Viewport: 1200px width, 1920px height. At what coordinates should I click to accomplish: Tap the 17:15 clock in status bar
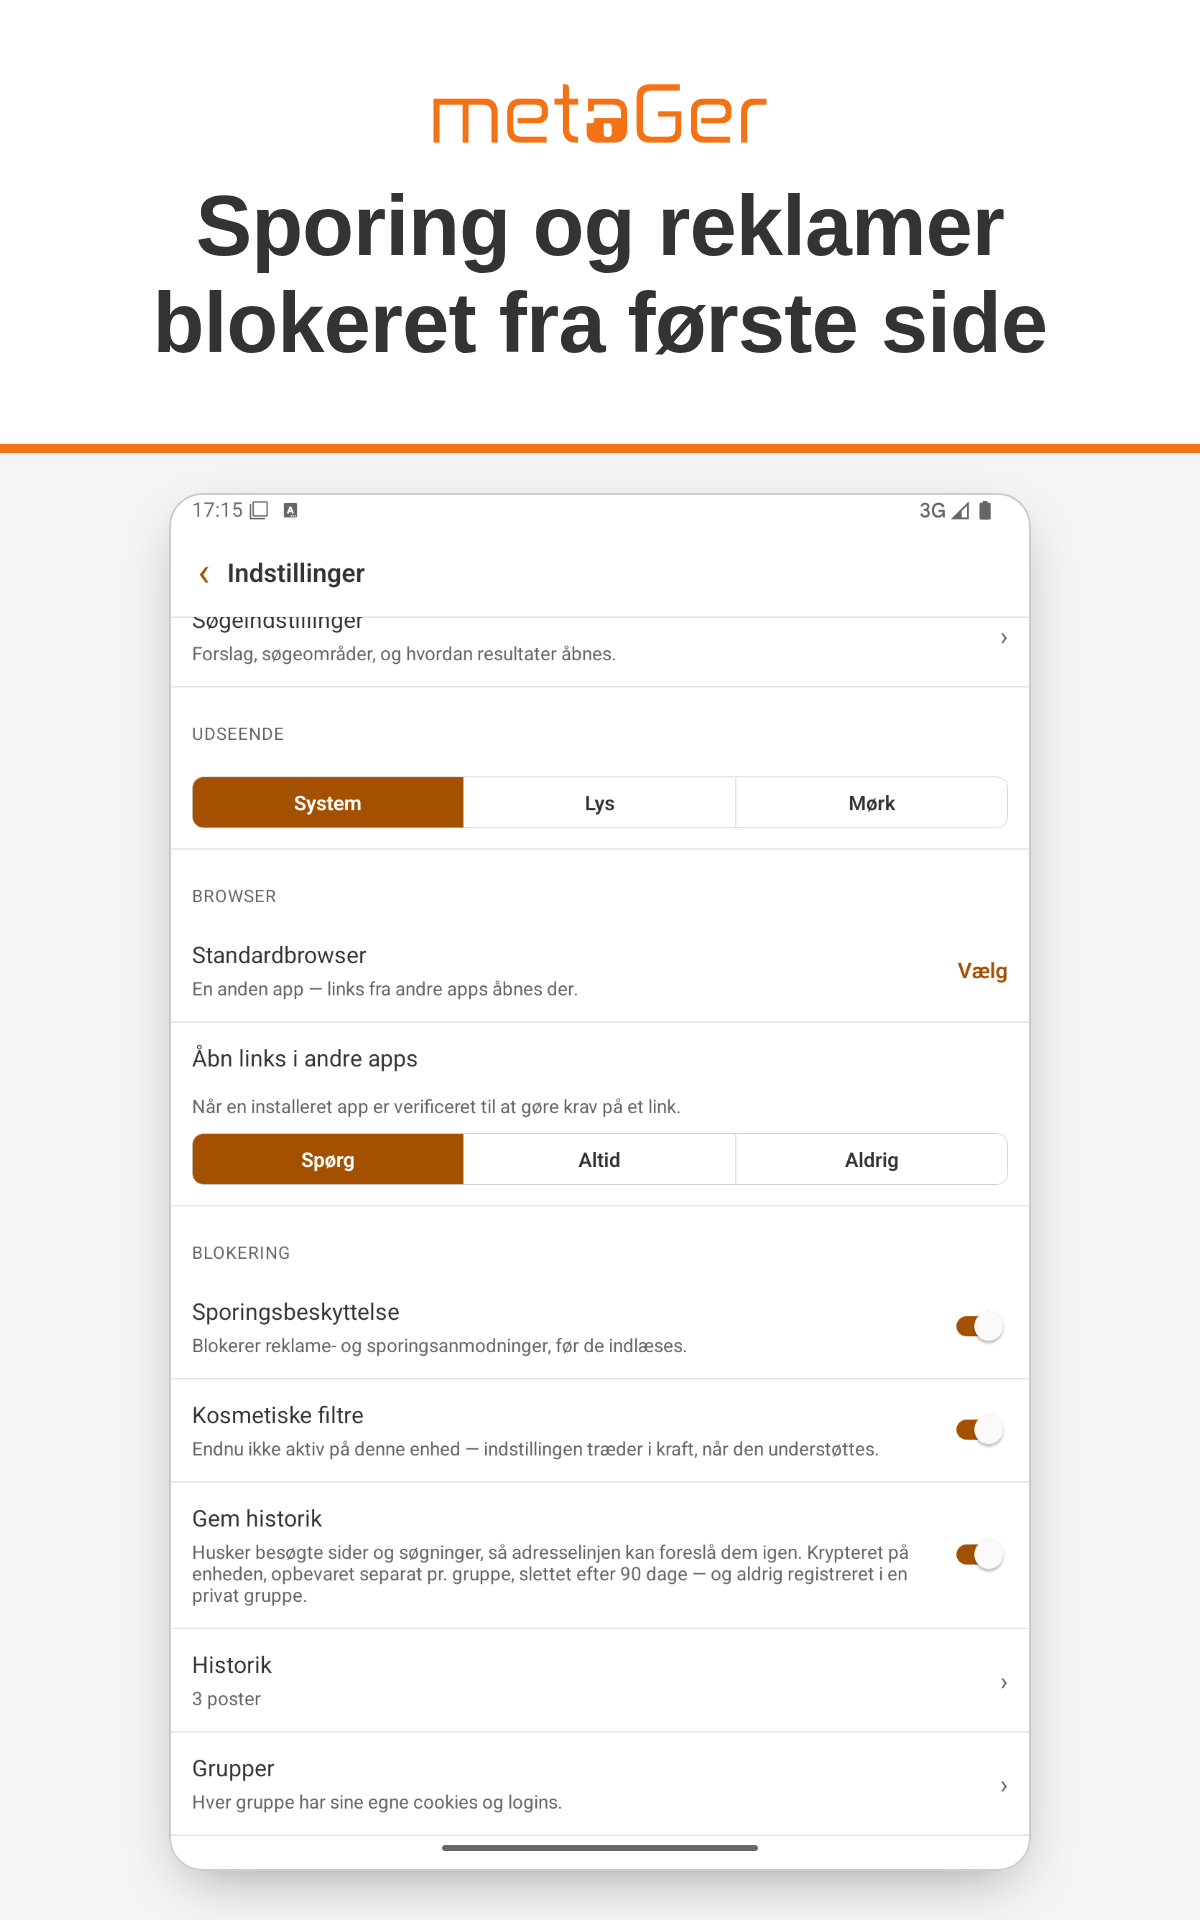217,510
